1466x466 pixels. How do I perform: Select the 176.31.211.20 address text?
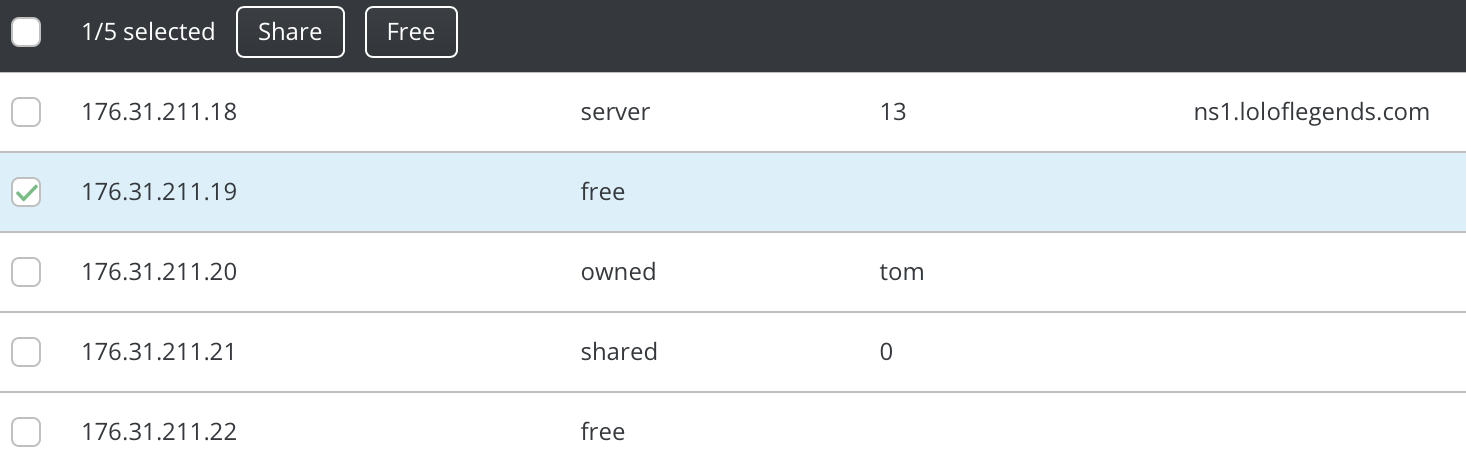pos(159,272)
